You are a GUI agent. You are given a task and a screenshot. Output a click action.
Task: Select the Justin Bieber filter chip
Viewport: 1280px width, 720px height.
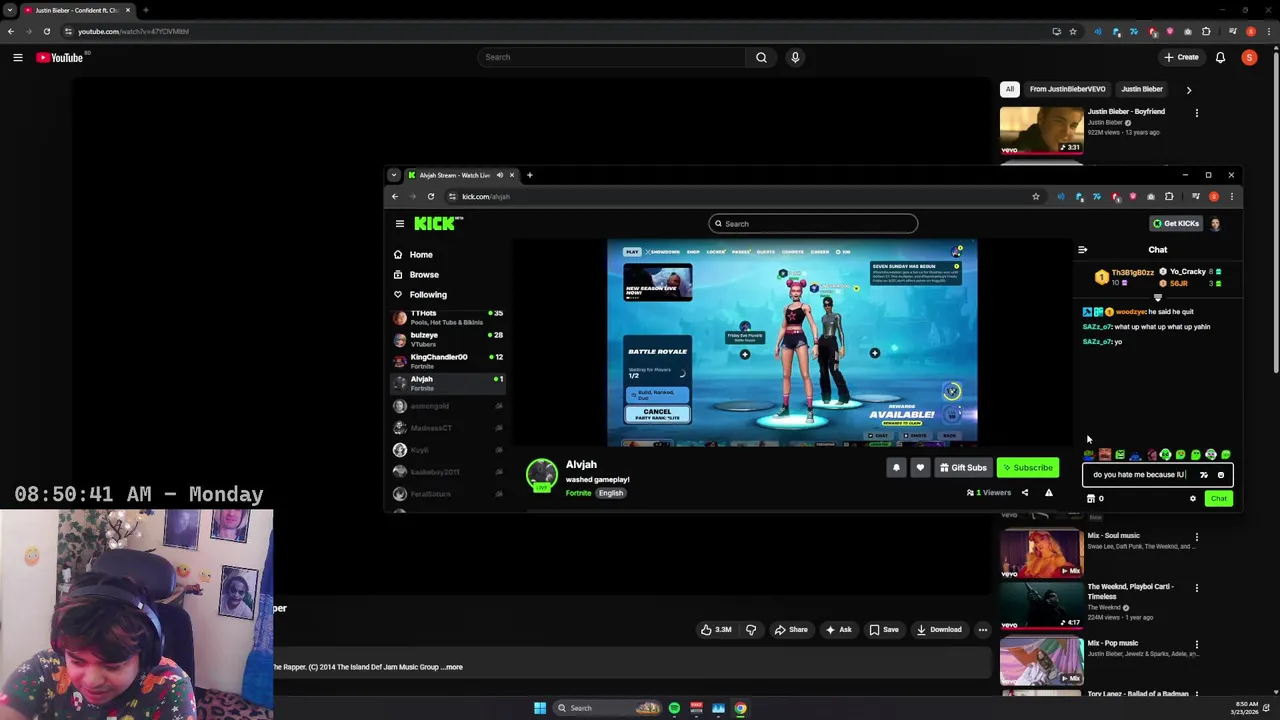1141,89
